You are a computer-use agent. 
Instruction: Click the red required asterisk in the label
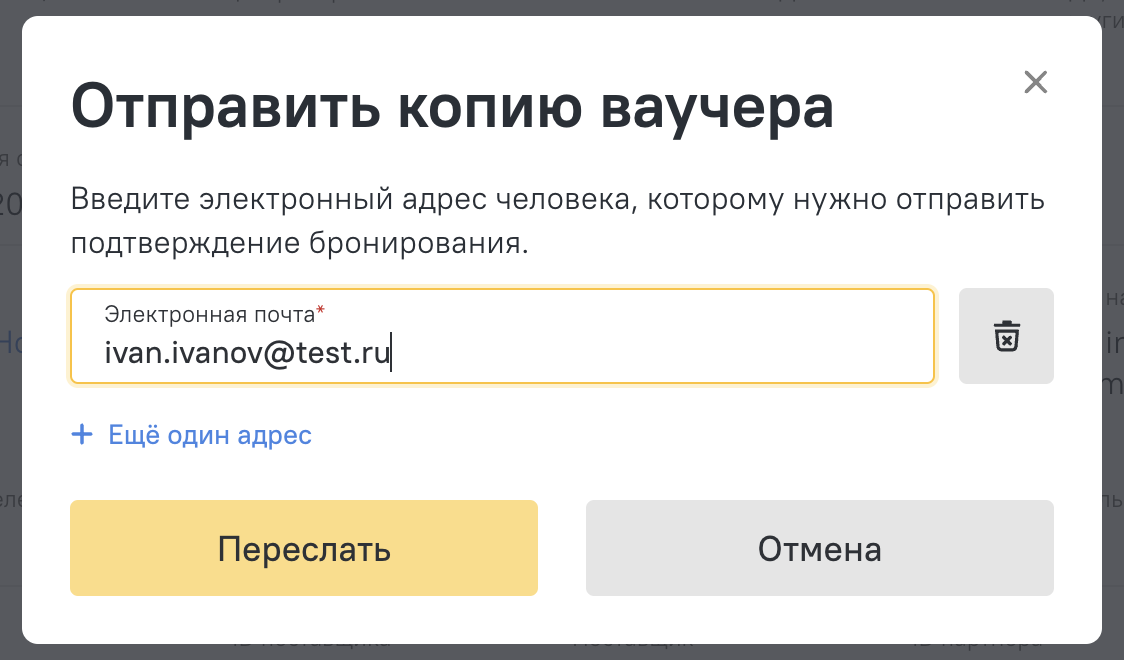[321, 312]
